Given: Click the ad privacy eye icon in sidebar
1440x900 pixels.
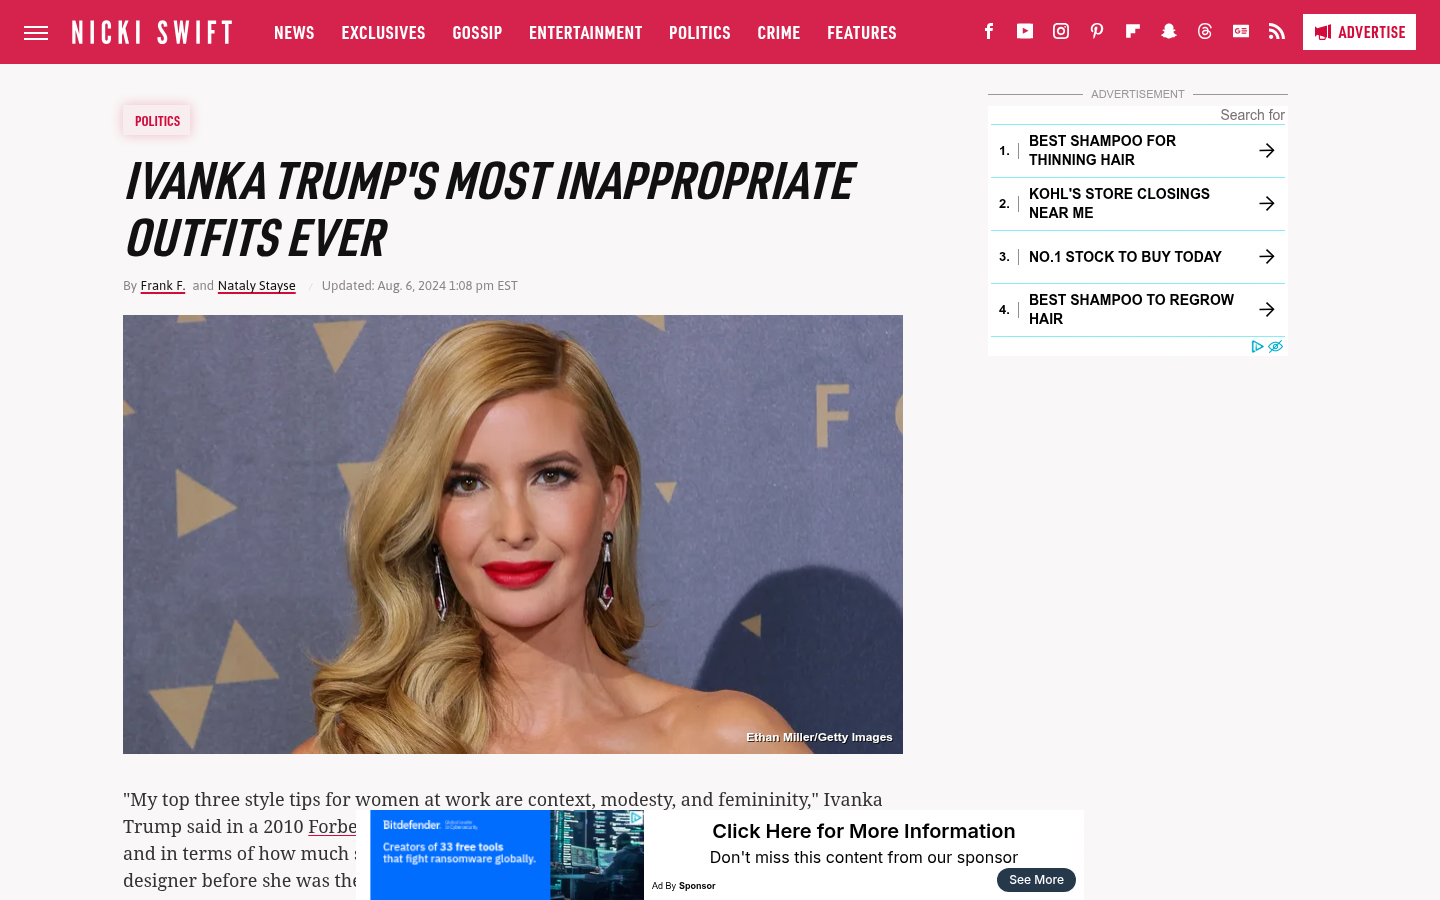Looking at the screenshot, I should [1275, 346].
